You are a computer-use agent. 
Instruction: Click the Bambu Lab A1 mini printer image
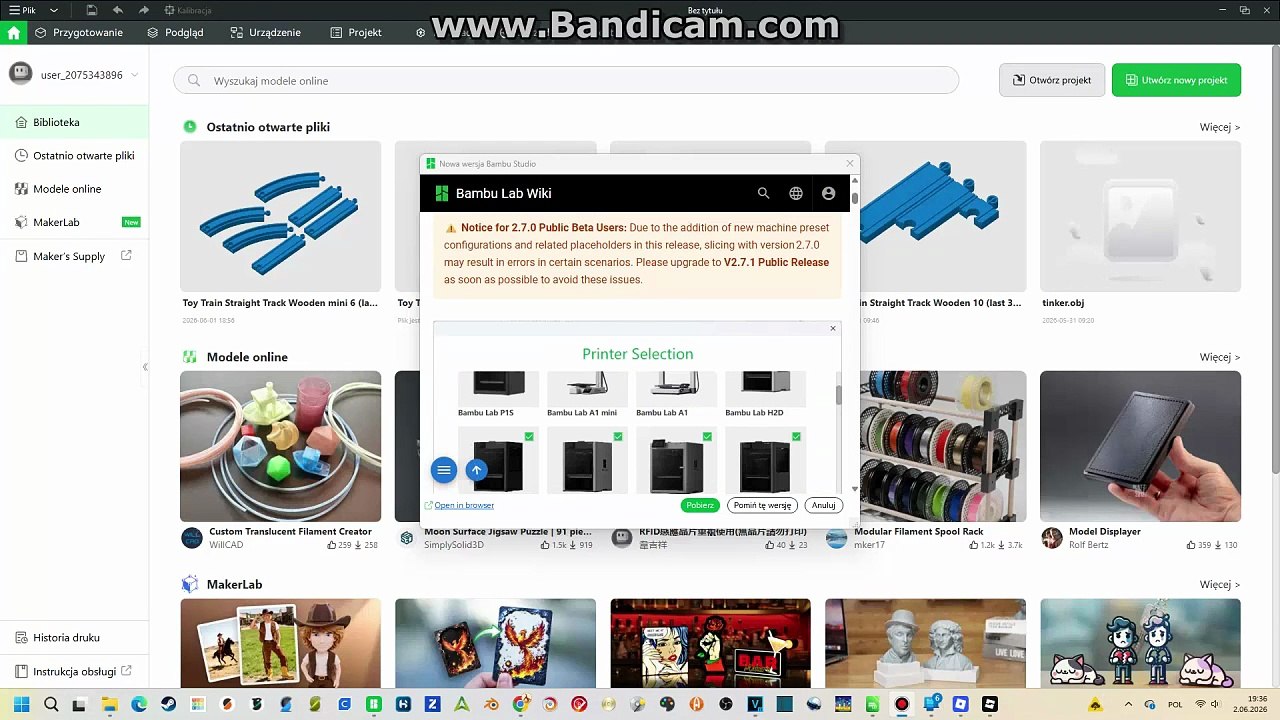point(588,388)
